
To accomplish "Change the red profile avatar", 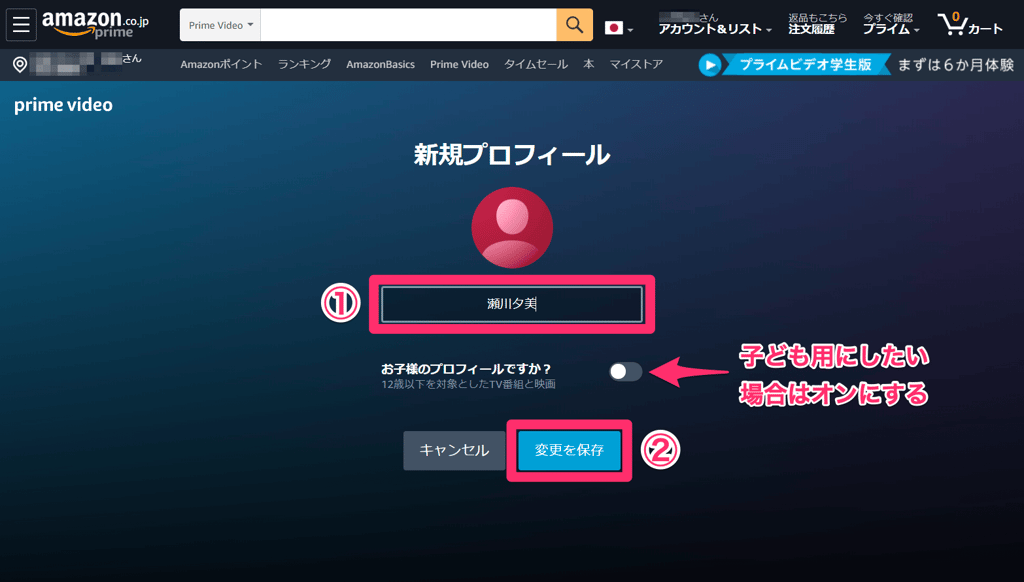I will (x=512, y=227).
